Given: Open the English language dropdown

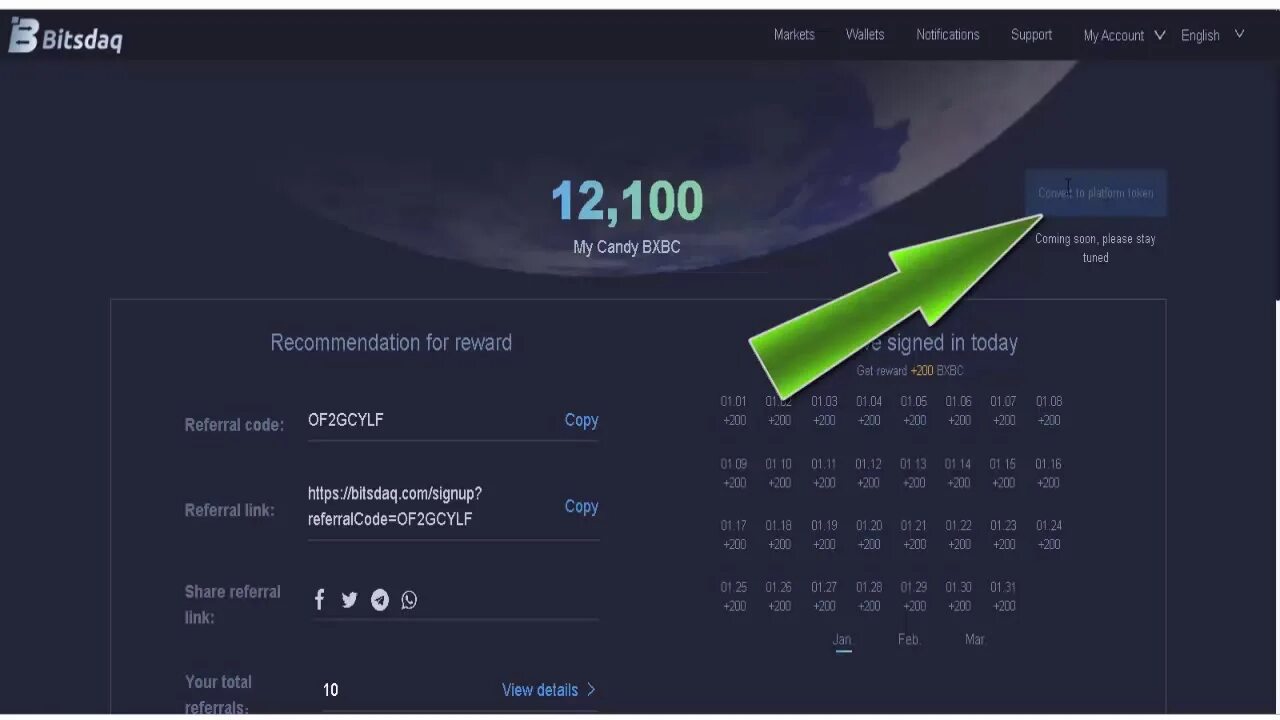Looking at the screenshot, I should click(x=1212, y=35).
